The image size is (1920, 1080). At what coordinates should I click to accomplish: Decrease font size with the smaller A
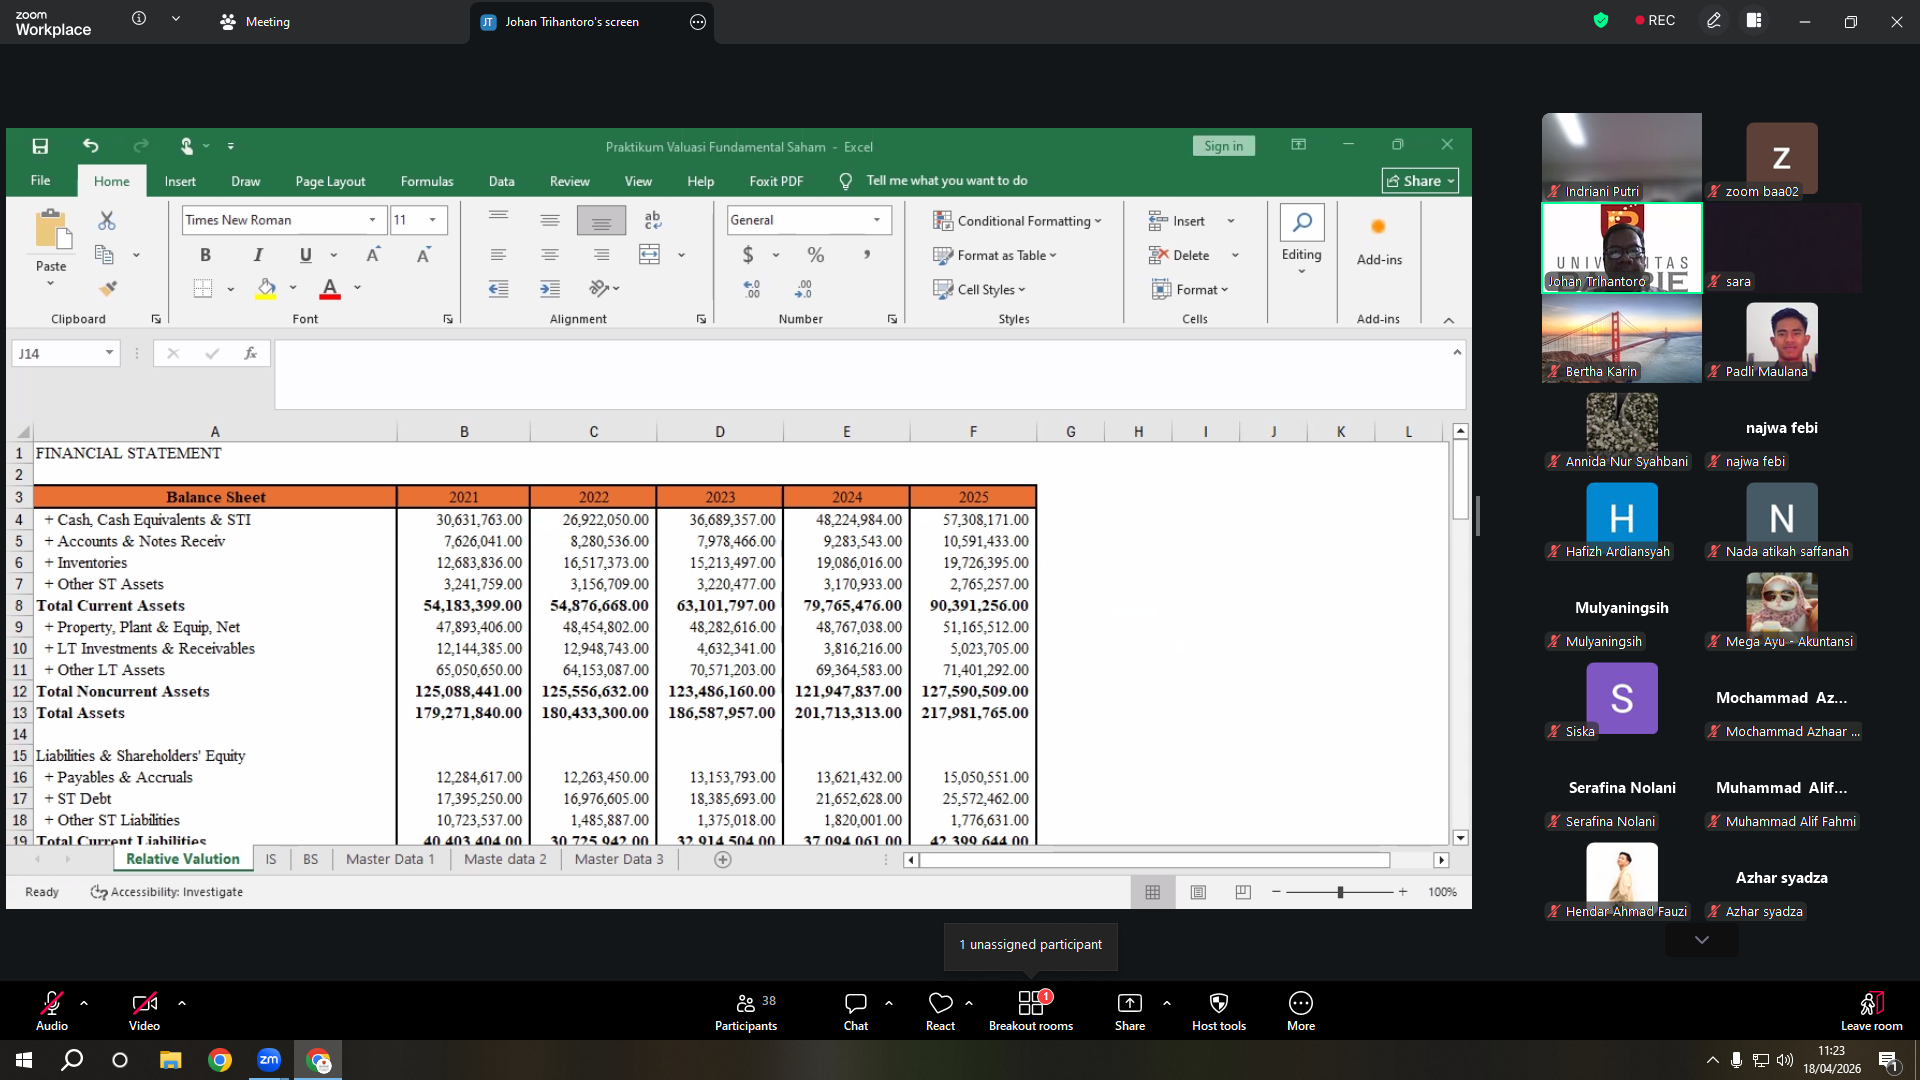[x=423, y=255]
